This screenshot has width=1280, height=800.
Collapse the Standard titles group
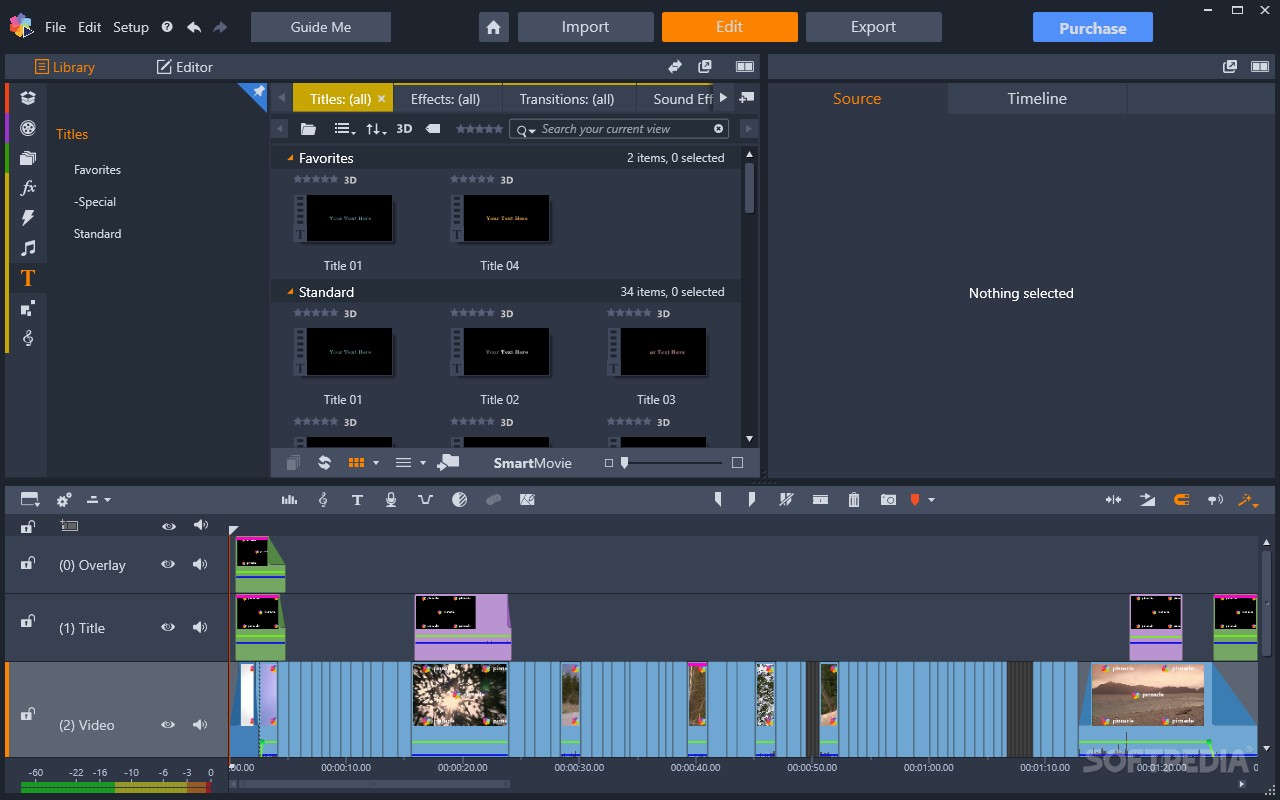[290, 291]
